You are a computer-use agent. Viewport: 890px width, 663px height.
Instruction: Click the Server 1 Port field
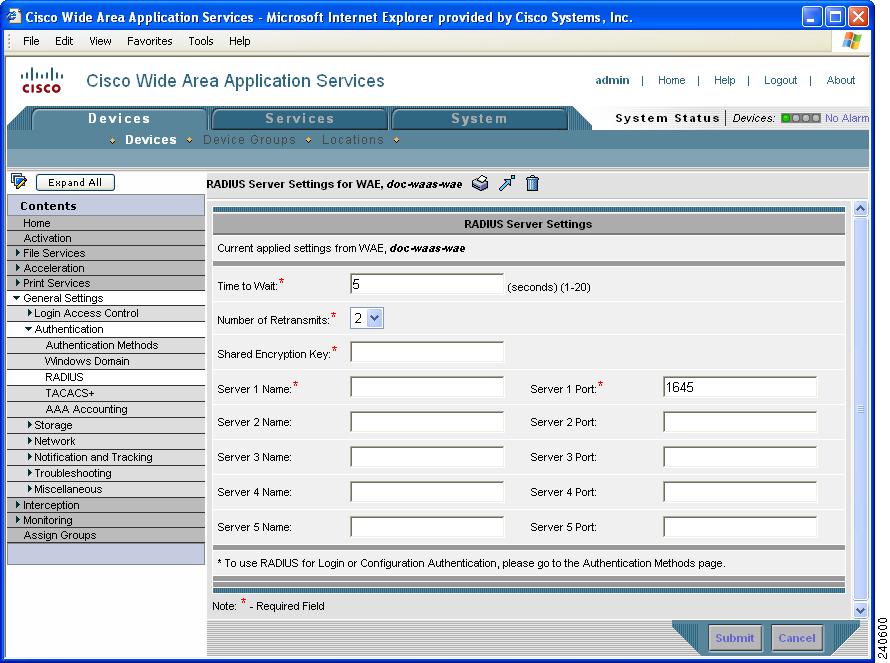tap(740, 387)
